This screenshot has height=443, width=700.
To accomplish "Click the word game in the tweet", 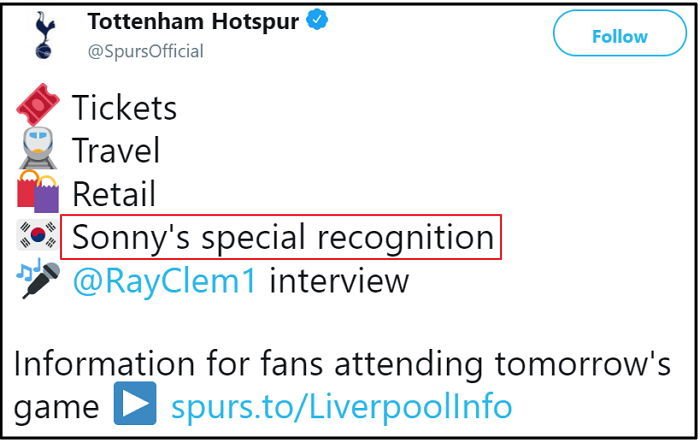I will 56,408.
